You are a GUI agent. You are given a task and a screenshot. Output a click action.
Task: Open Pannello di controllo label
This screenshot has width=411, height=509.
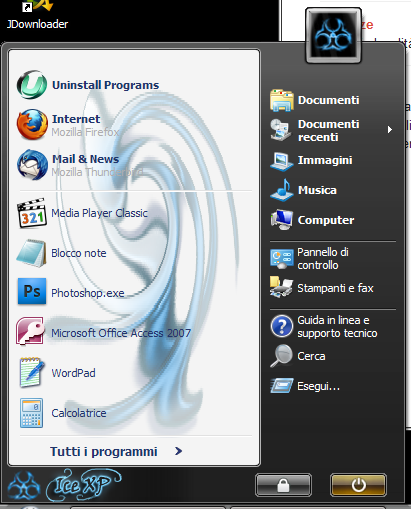(x=323, y=259)
